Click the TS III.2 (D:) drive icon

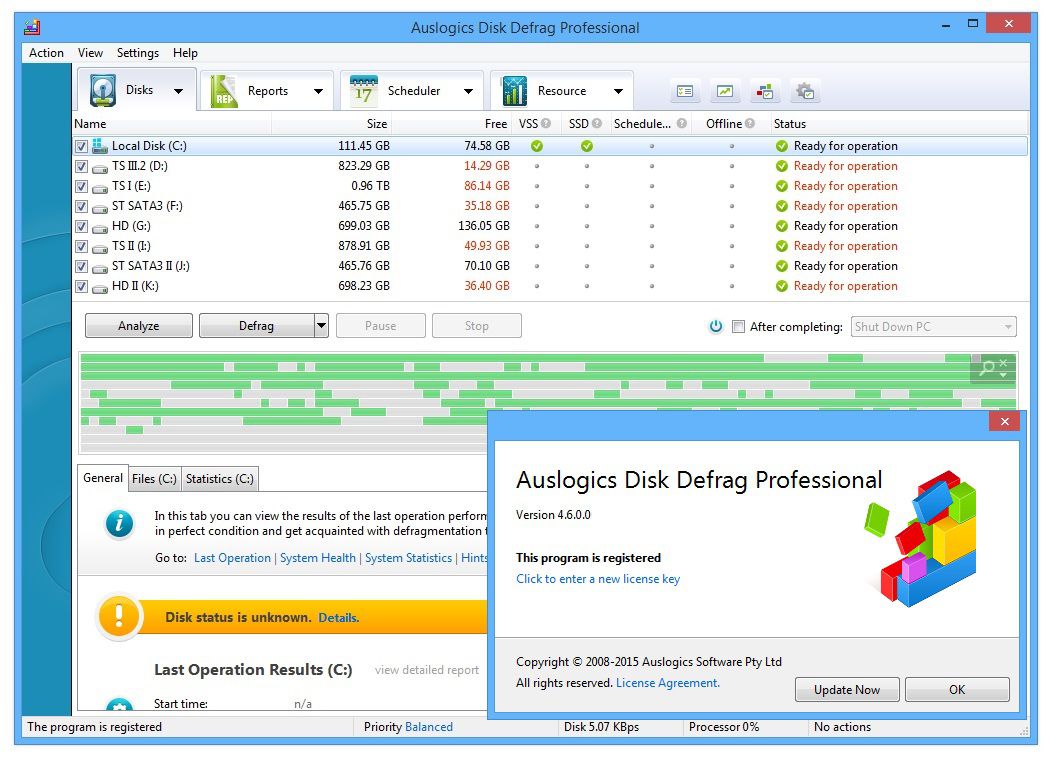(x=100, y=167)
